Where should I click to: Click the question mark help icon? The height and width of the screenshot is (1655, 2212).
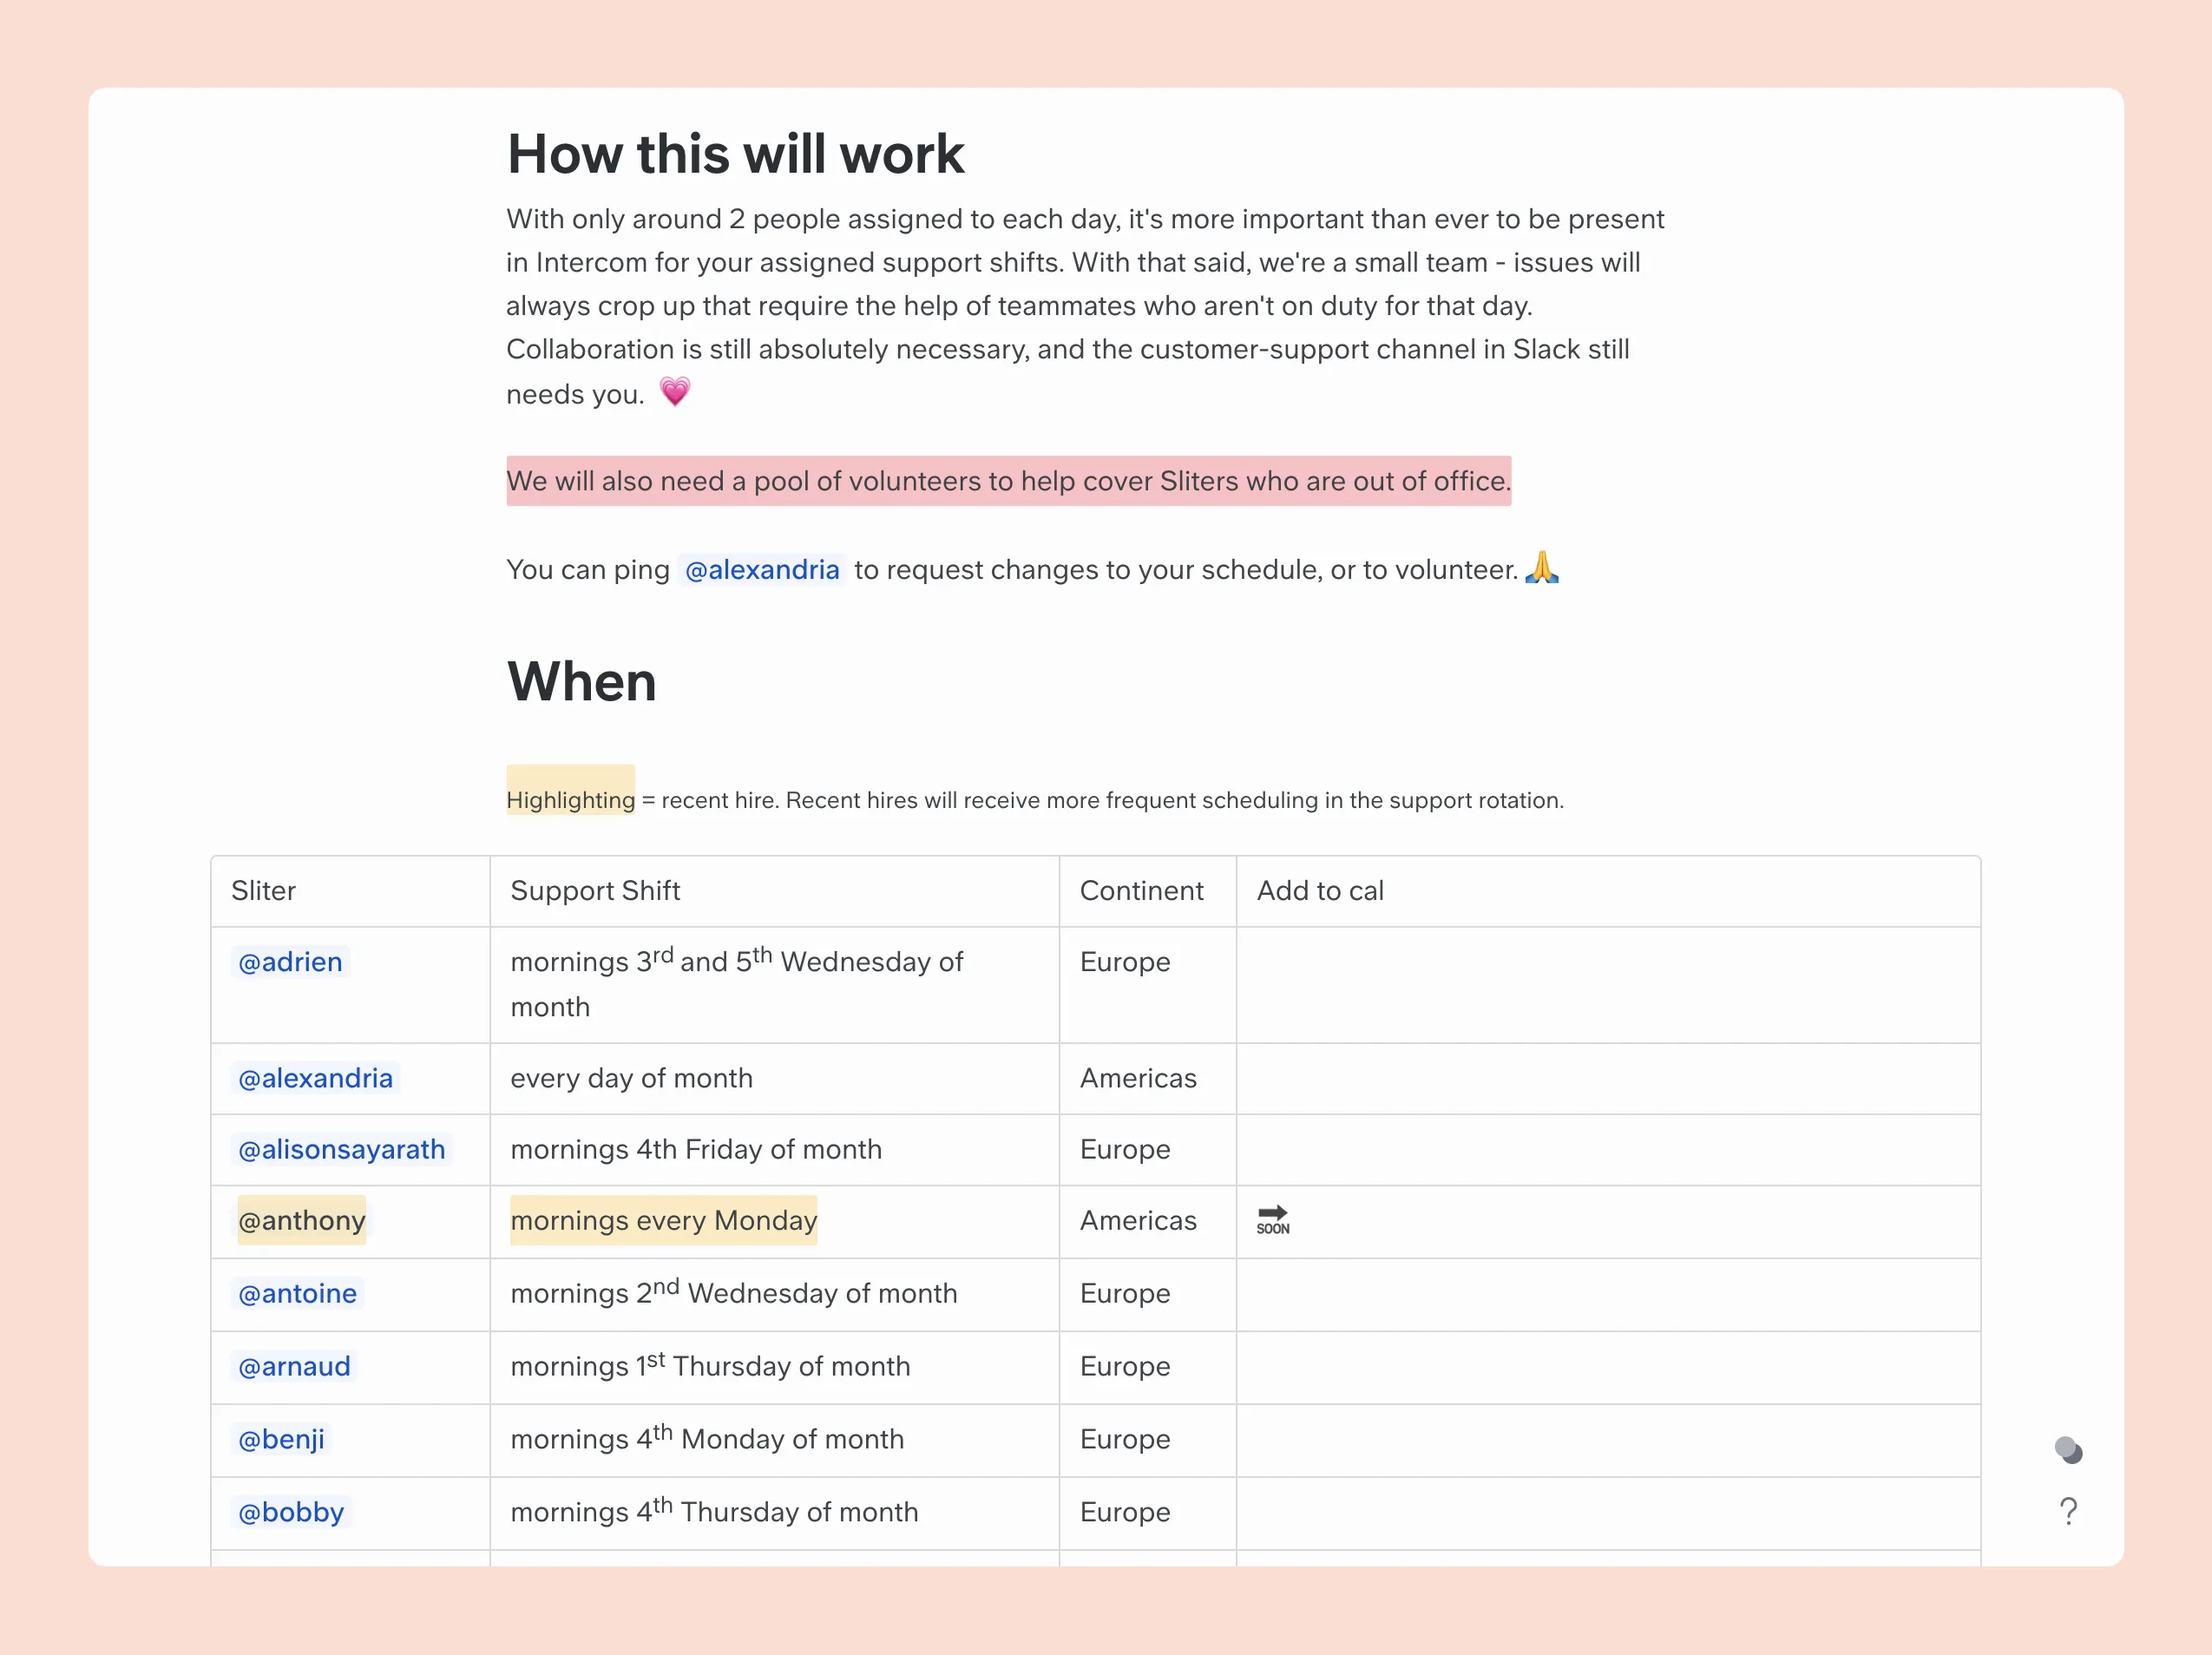tap(2068, 1510)
